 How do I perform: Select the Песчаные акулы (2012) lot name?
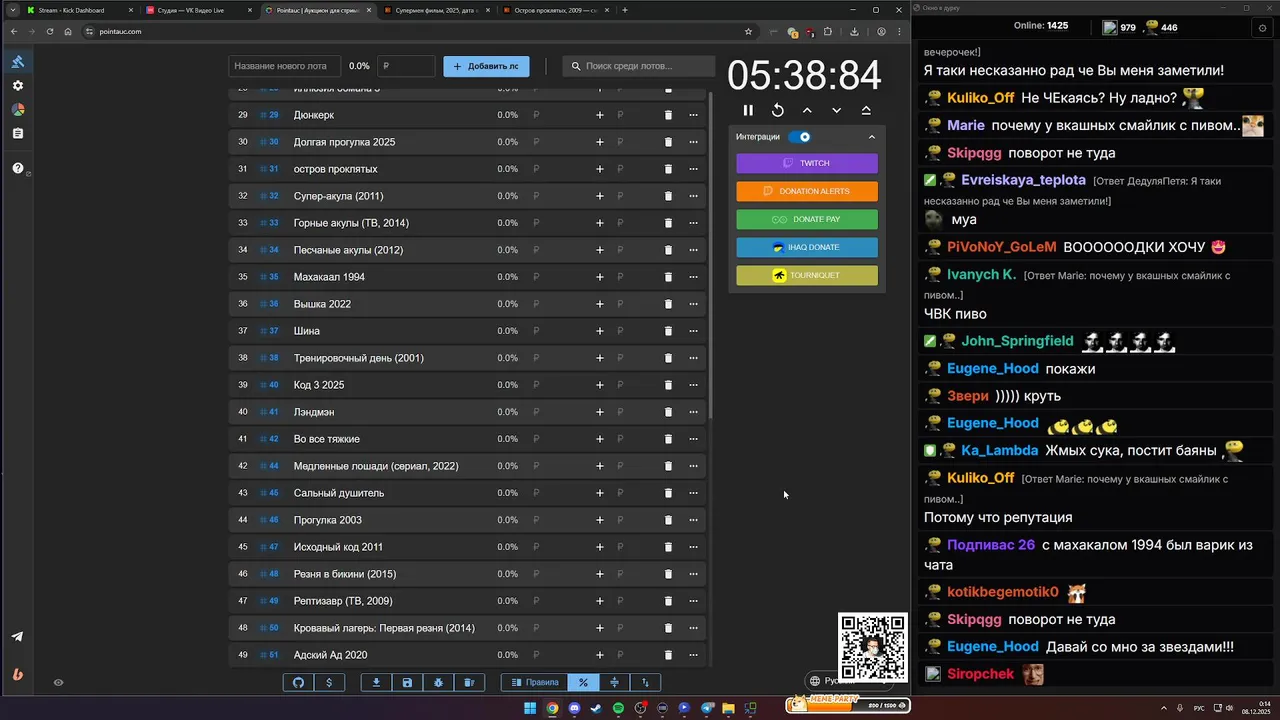point(348,250)
